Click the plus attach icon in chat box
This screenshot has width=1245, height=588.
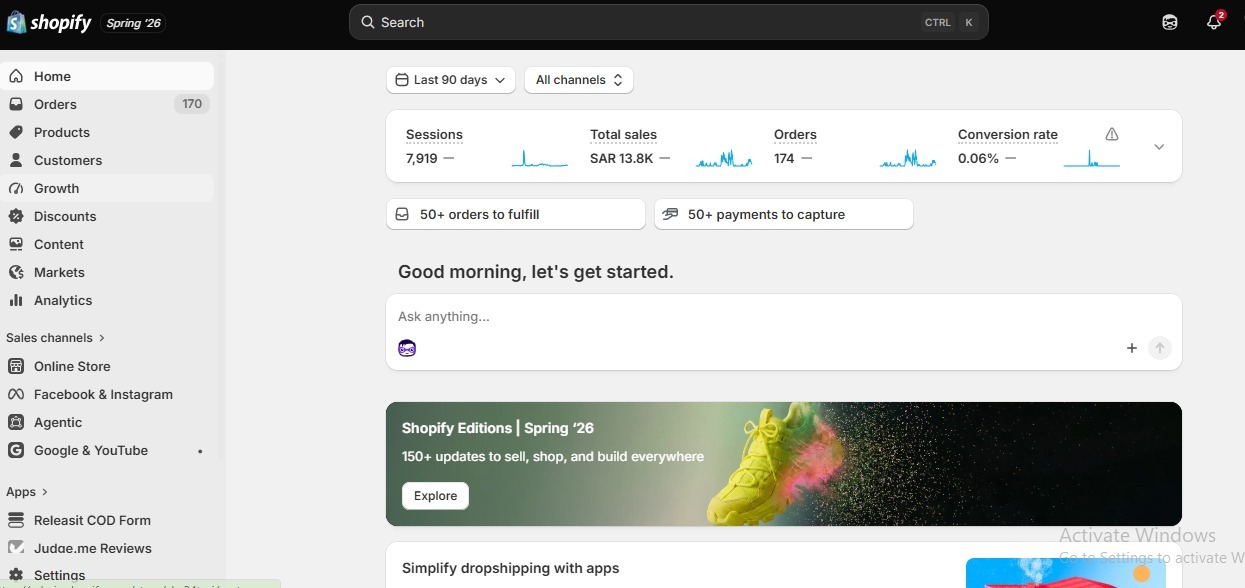click(x=1132, y=348)
